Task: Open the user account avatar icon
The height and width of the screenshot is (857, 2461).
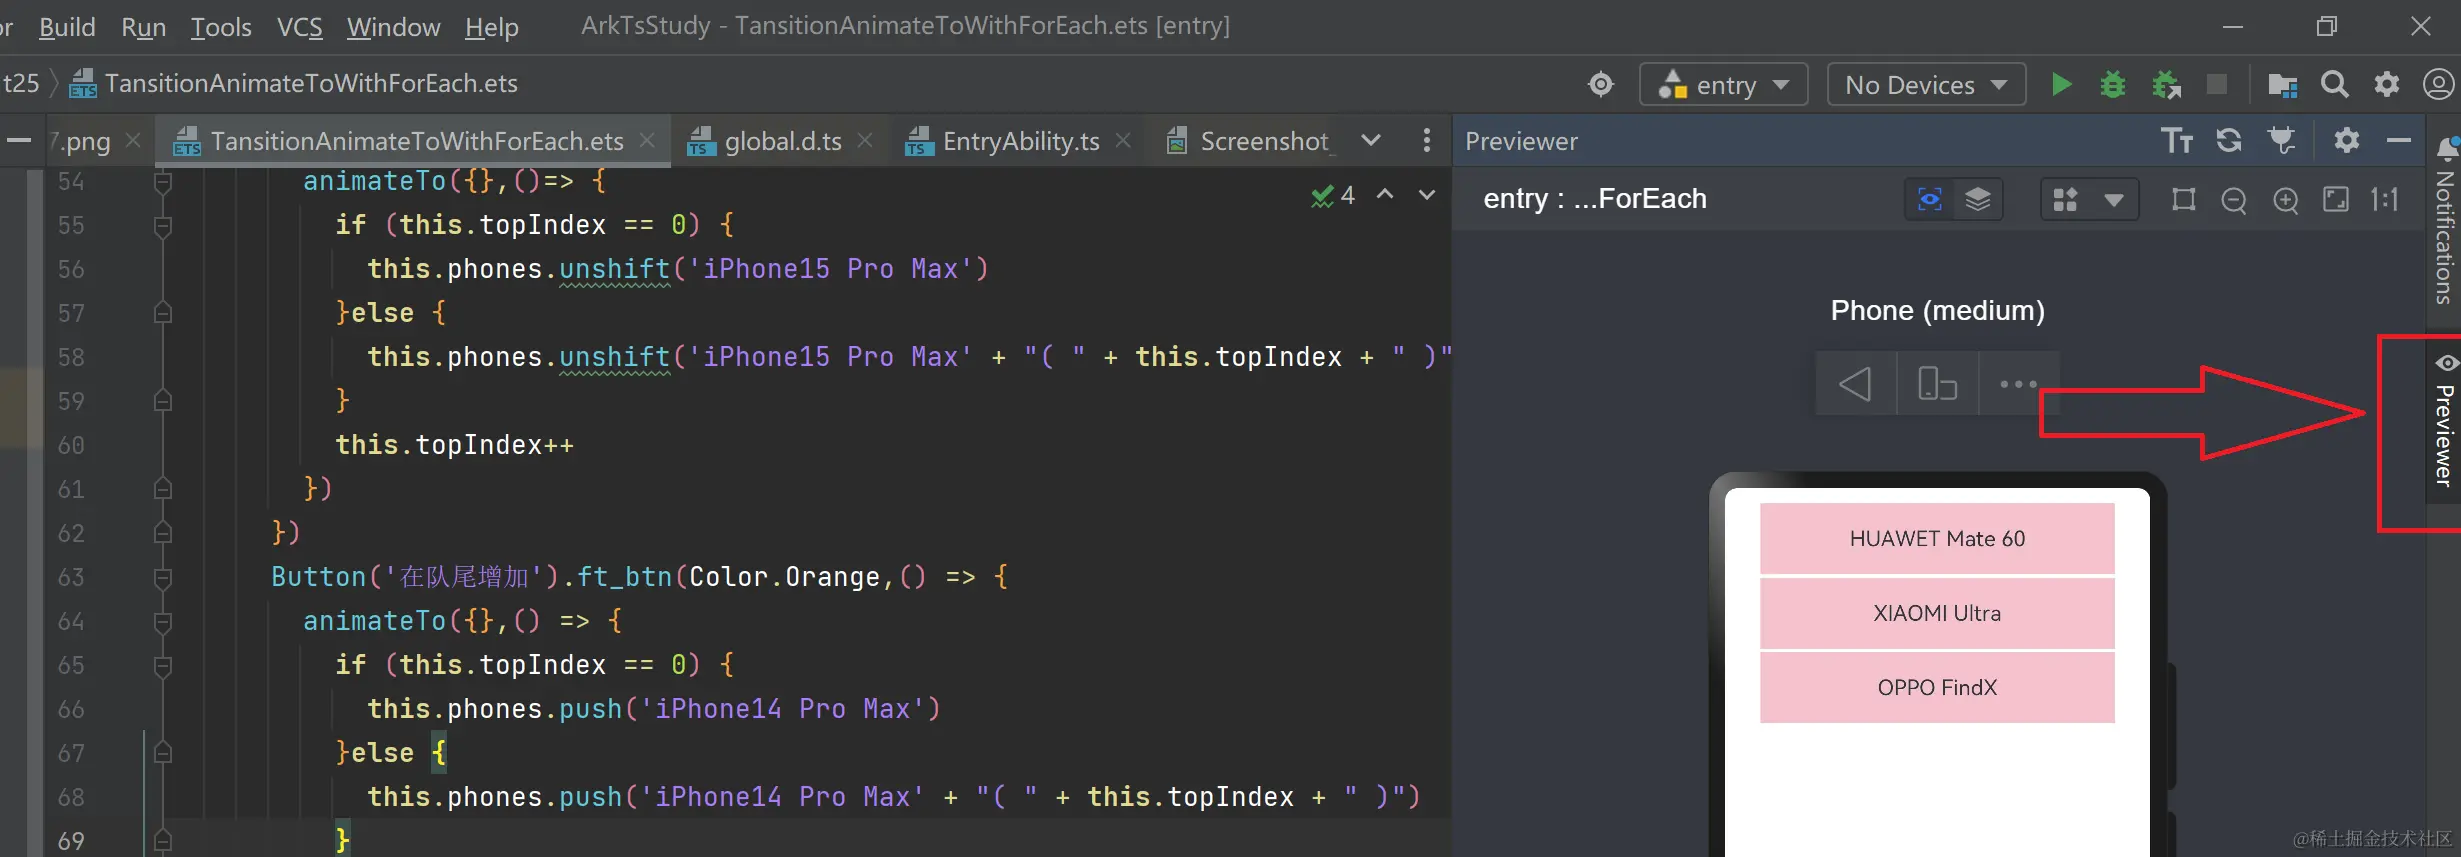Action: click(2438, 84)
